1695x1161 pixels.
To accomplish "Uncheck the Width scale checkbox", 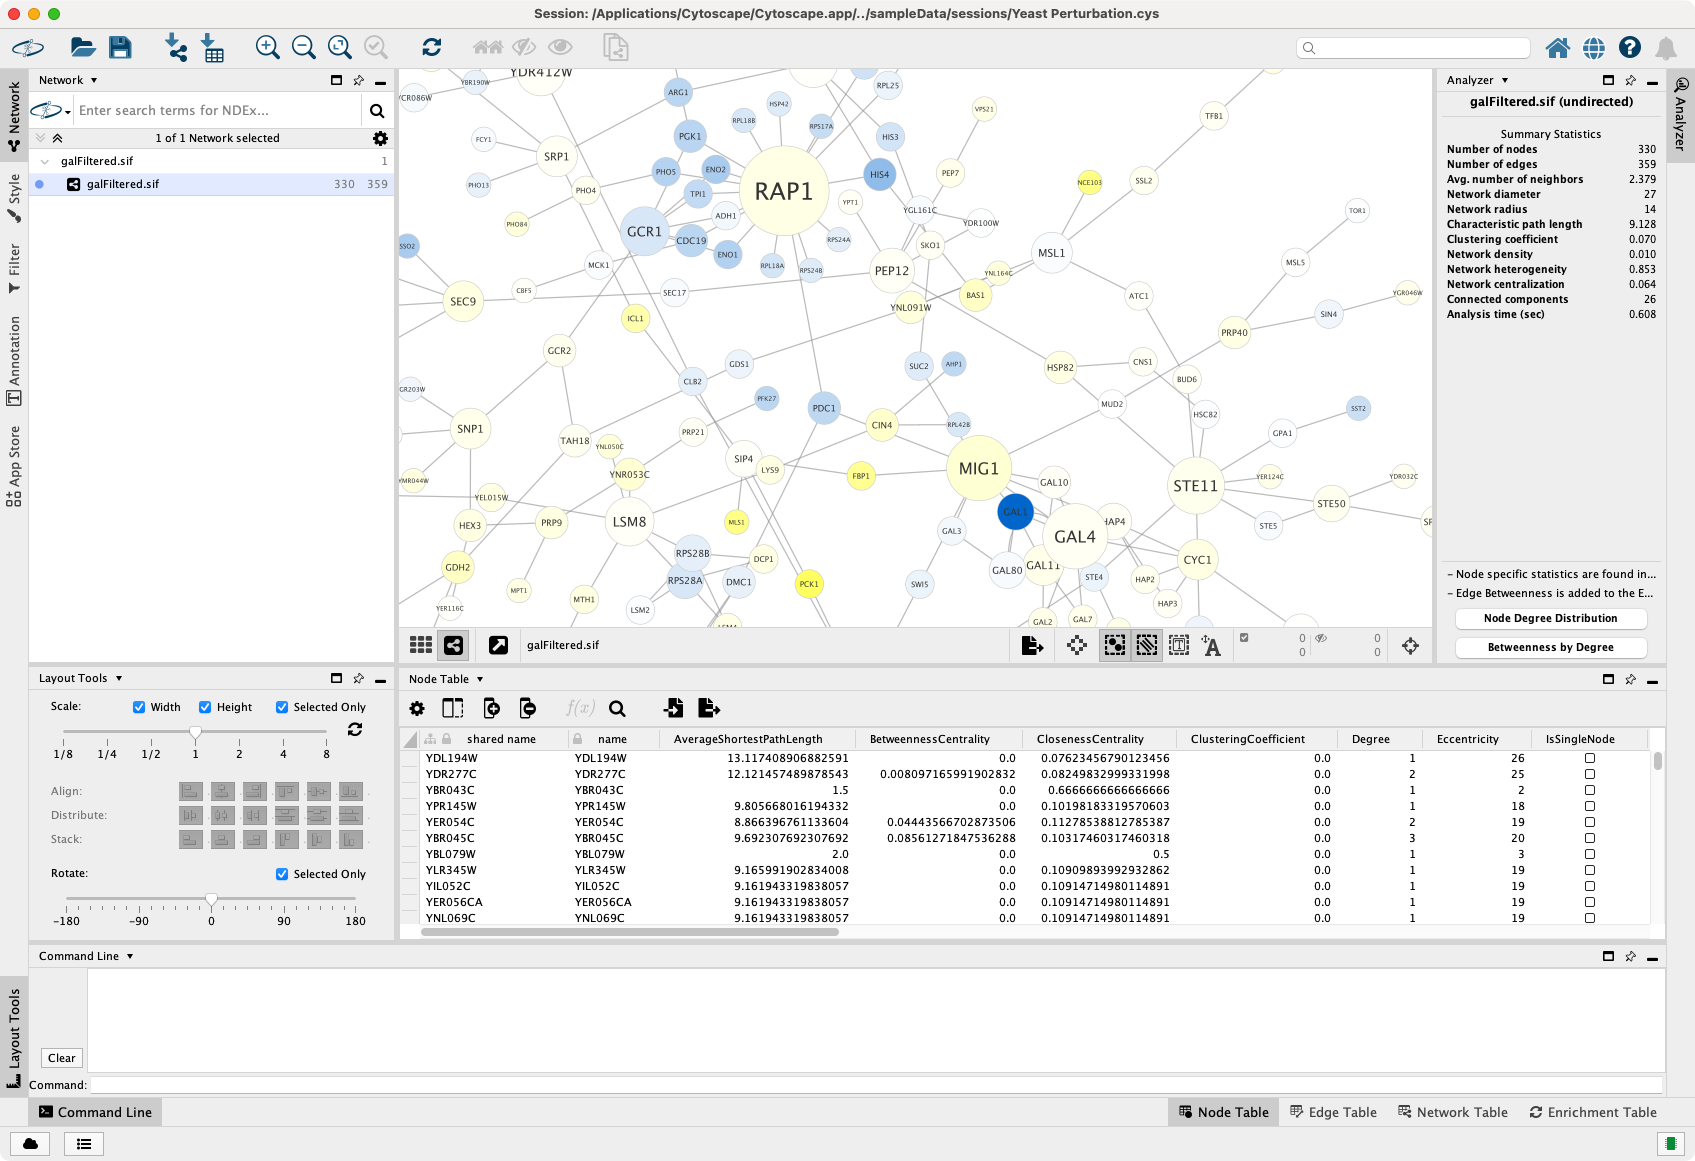I will tap(139, 707).
